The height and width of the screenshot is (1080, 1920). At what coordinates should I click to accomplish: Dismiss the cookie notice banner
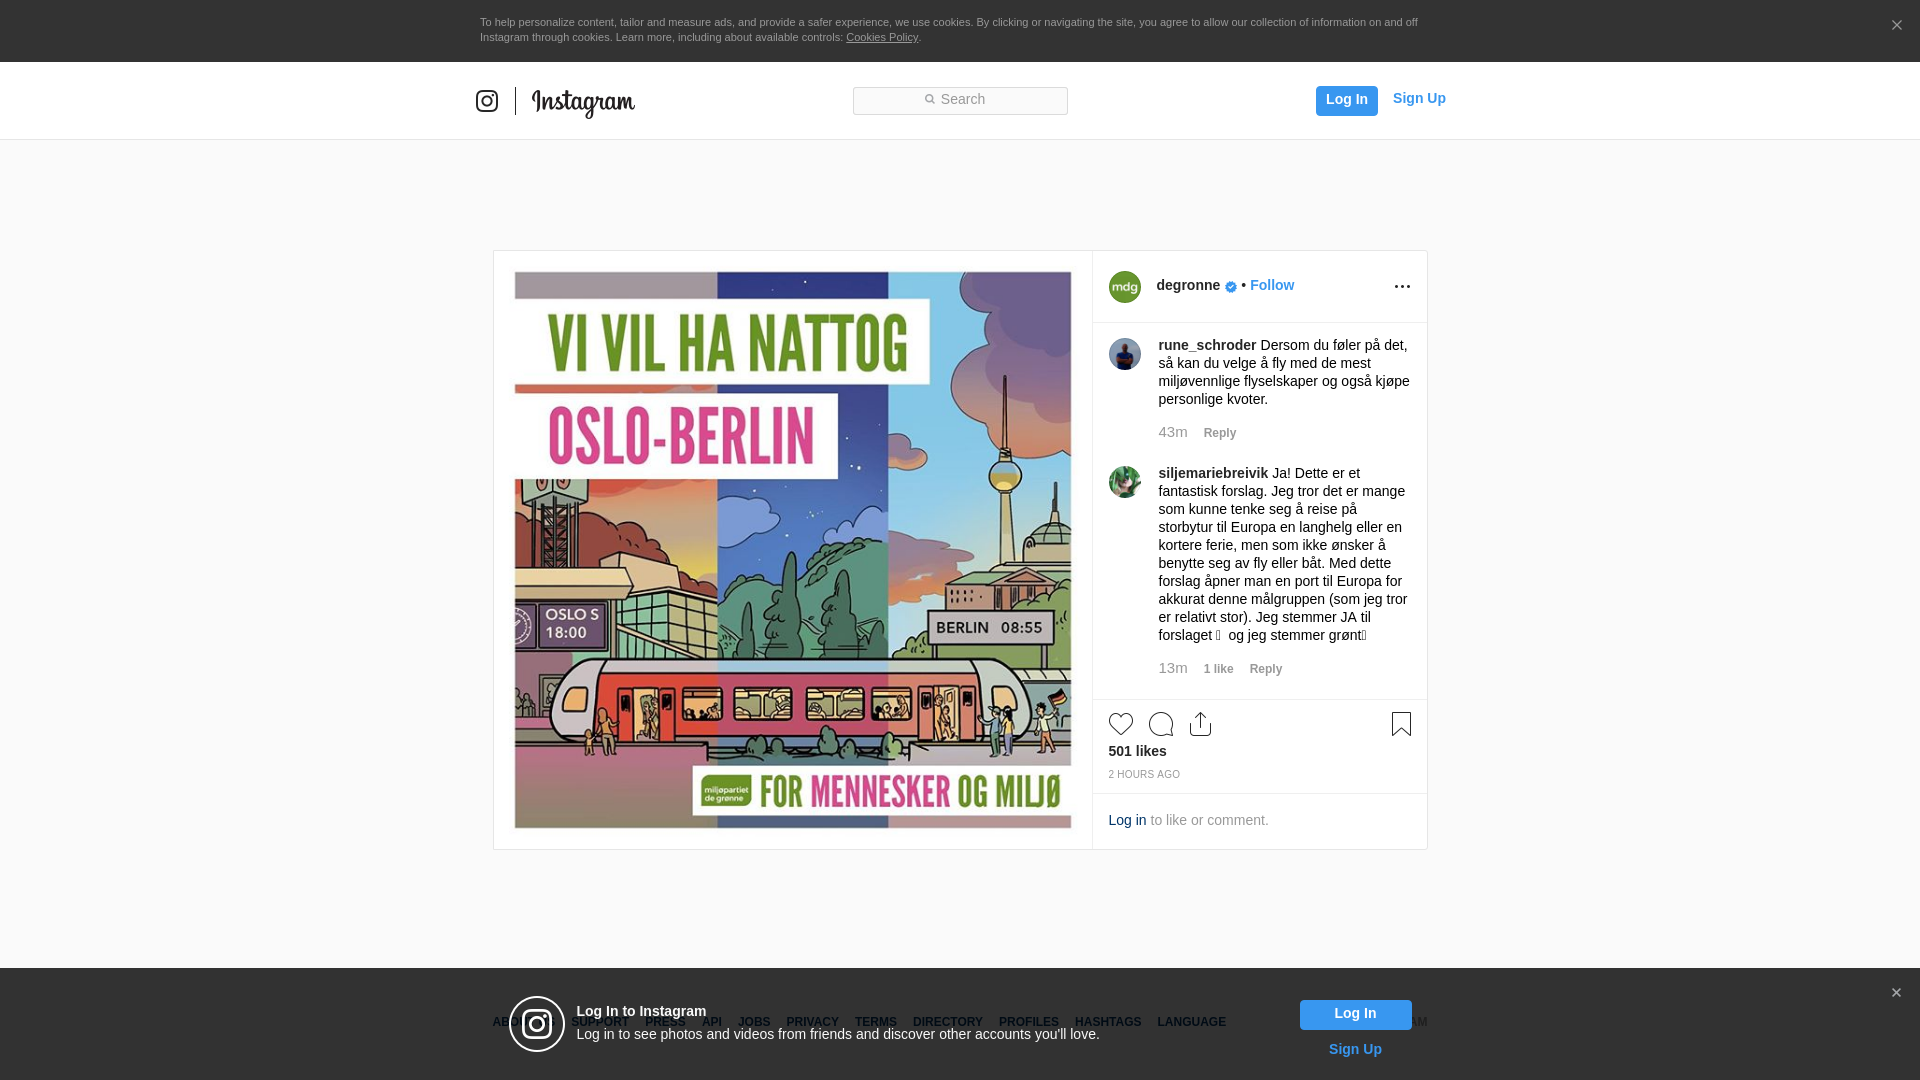[x=1896, y=26]
